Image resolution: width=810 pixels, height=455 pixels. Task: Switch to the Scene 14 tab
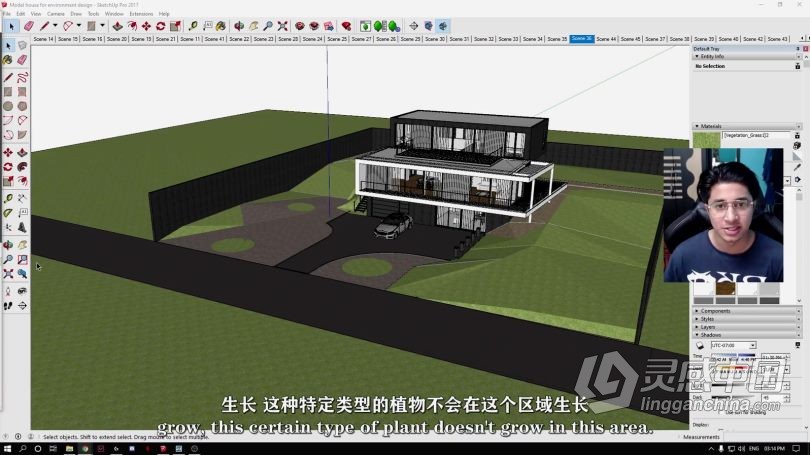tap(43, 39)
